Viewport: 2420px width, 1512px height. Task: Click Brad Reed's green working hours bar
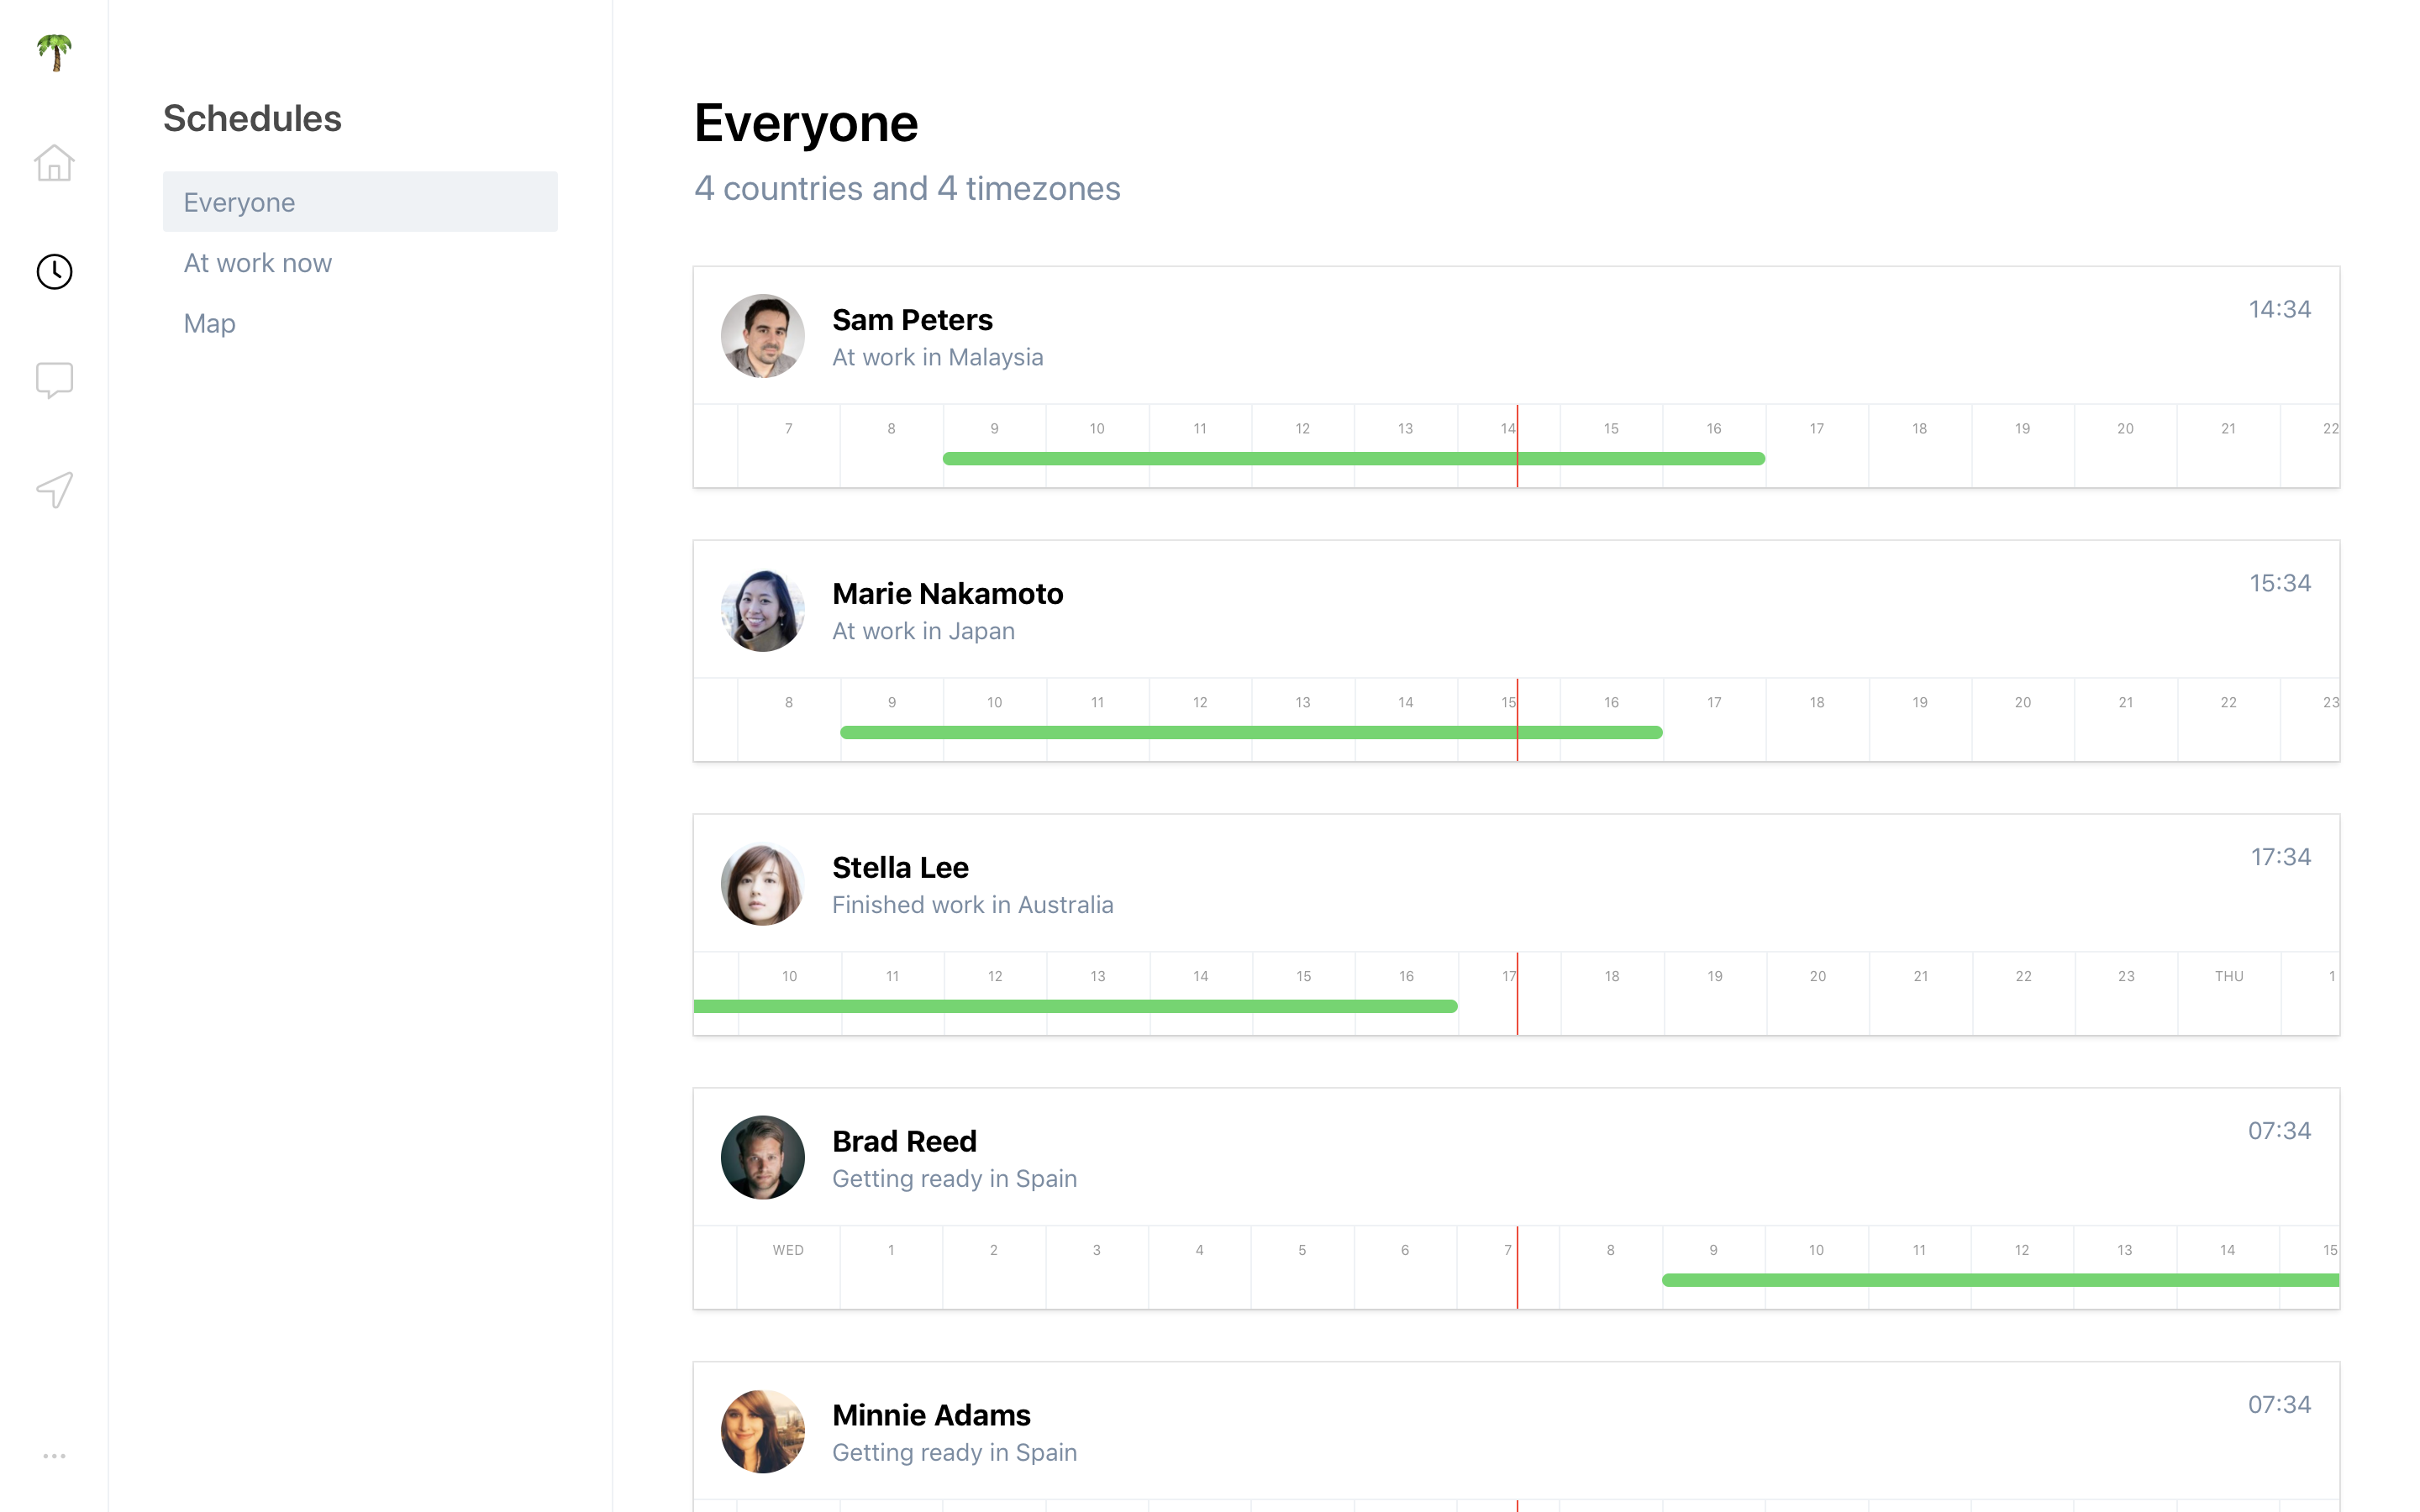pos(2000,1280)
